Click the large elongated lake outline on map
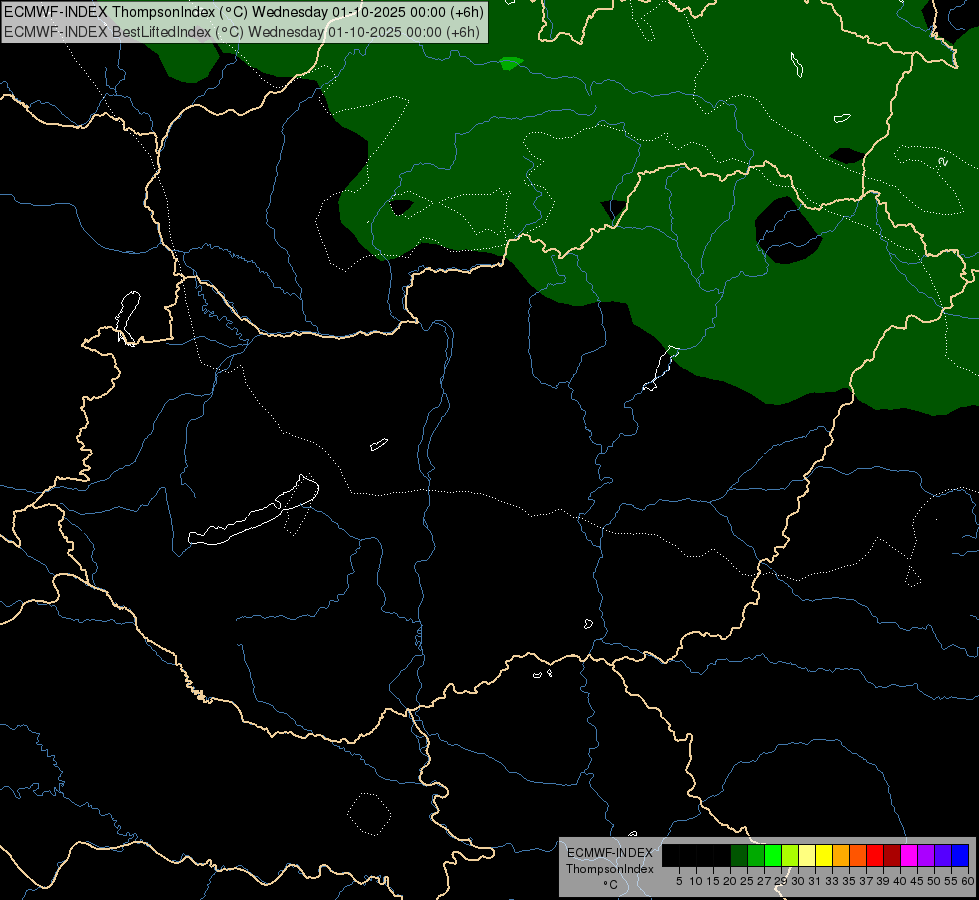979x900 pixels. click(x=253, y=511)
